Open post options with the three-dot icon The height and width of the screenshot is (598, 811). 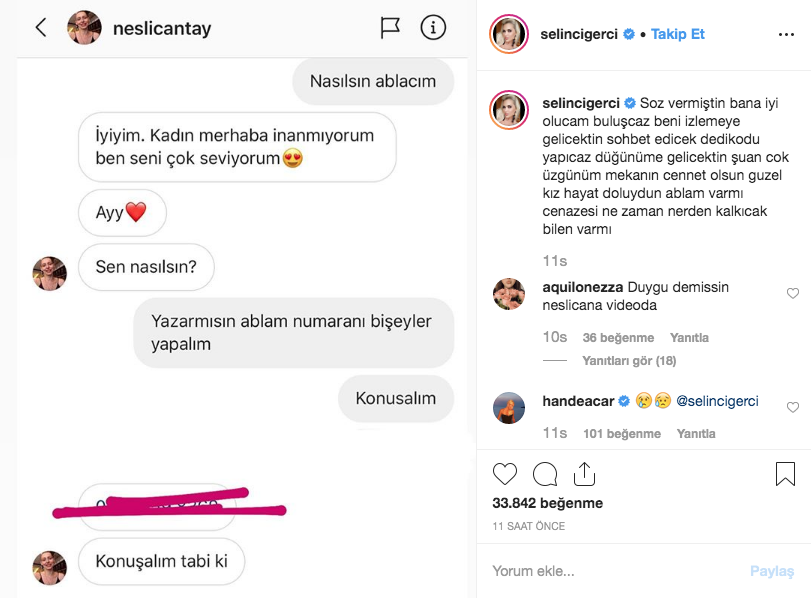point(784,33)
